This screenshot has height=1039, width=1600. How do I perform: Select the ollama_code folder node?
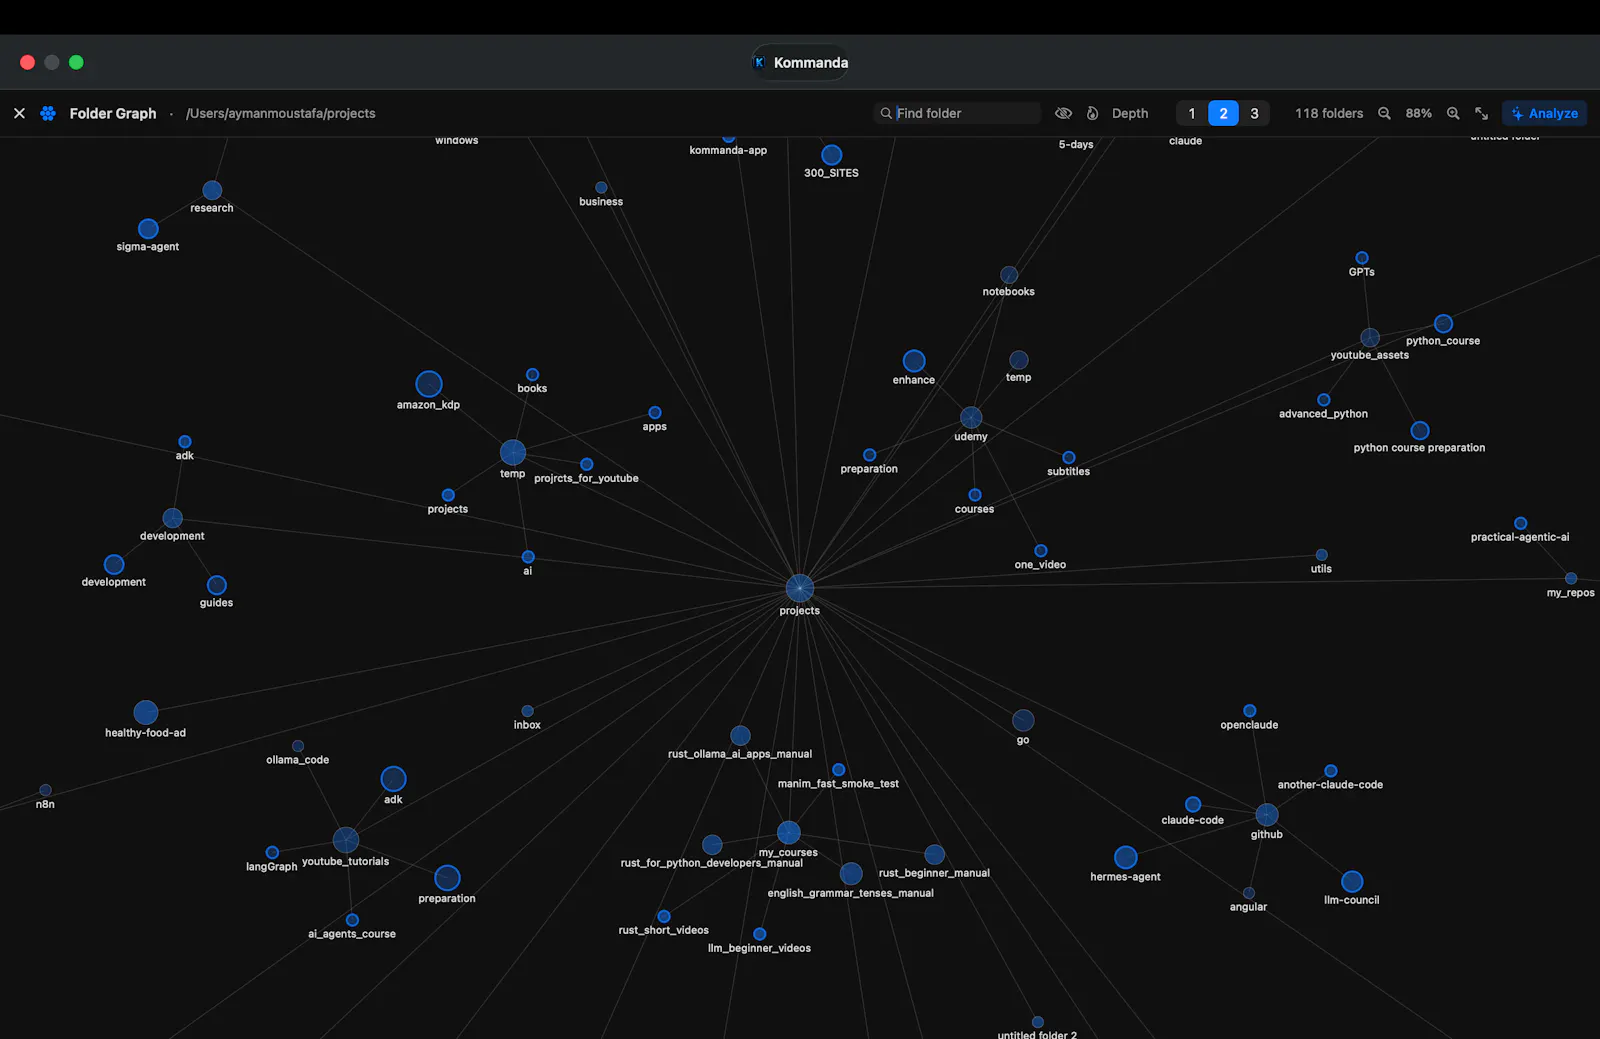click(x=298, y=746)
